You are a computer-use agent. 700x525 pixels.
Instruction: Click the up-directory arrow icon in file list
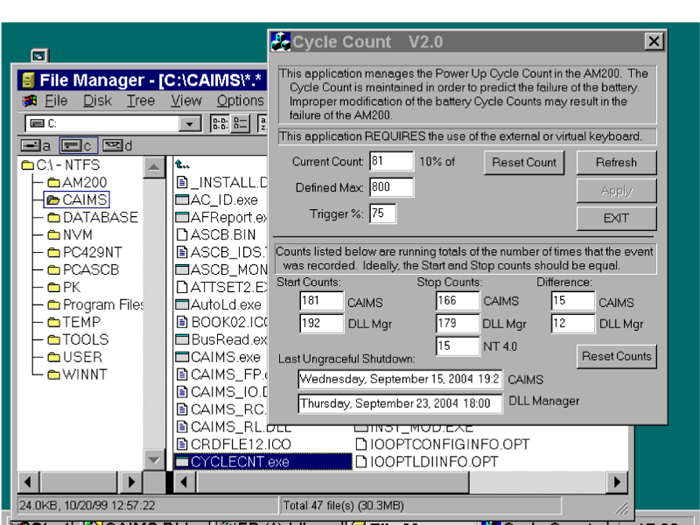181,164
